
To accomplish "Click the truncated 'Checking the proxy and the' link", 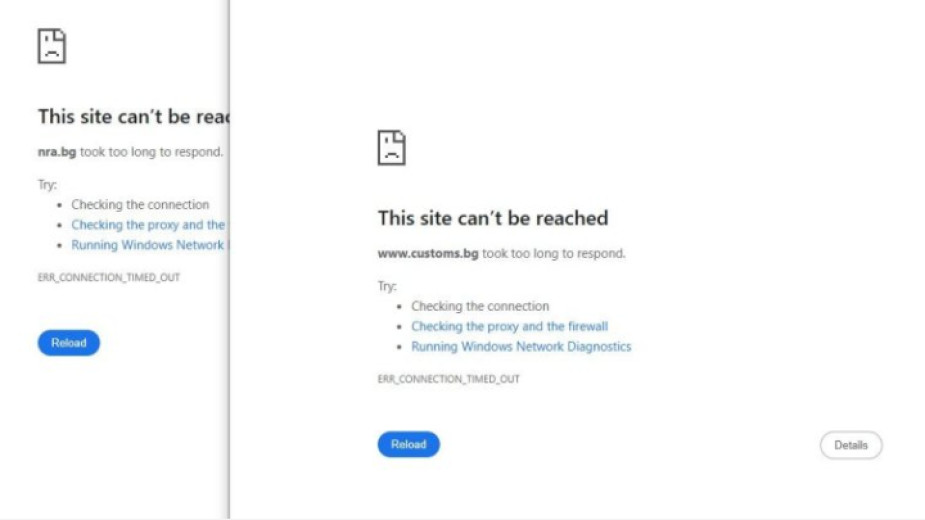I will [148, 225].
